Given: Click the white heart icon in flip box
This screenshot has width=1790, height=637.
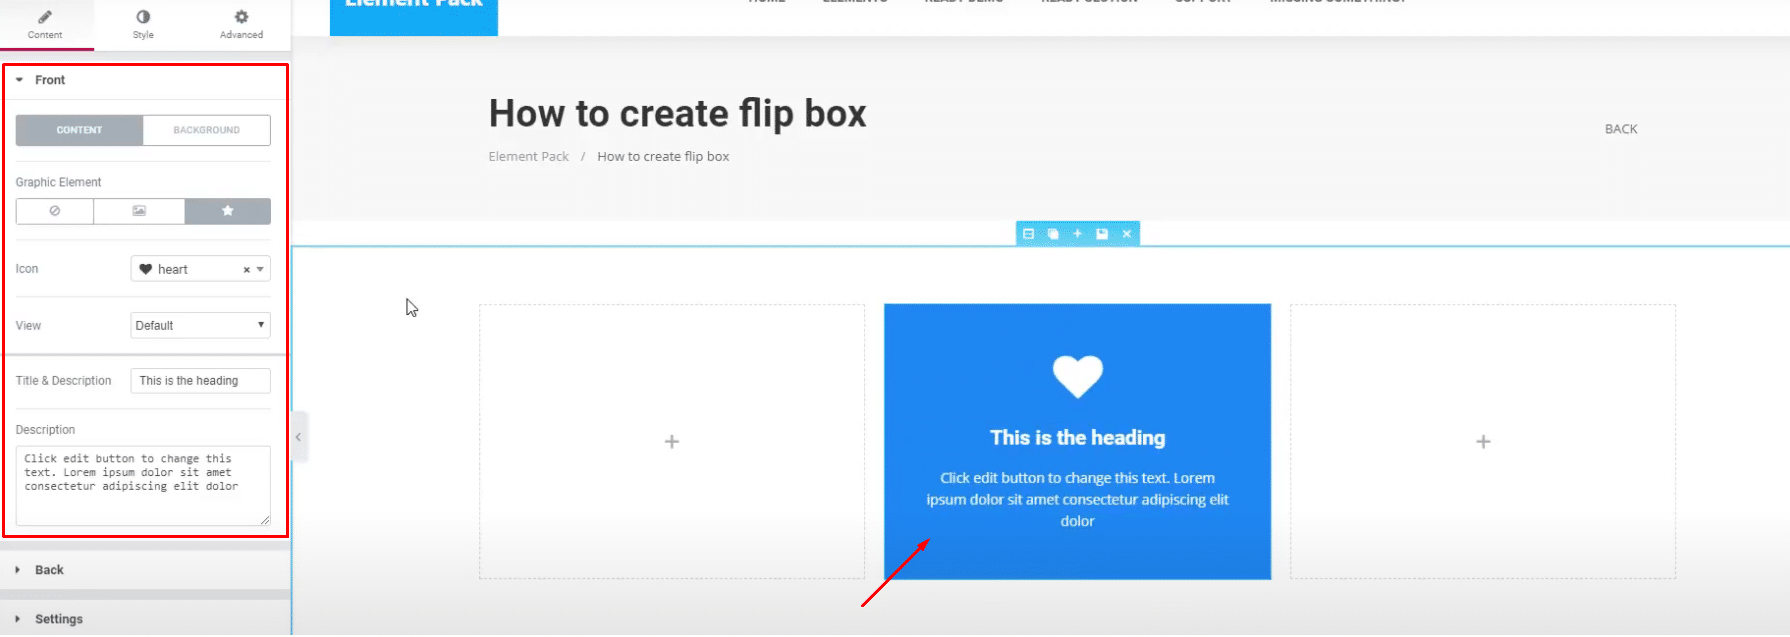Looking at the screenshot, I should click(x=1078, y=376).
